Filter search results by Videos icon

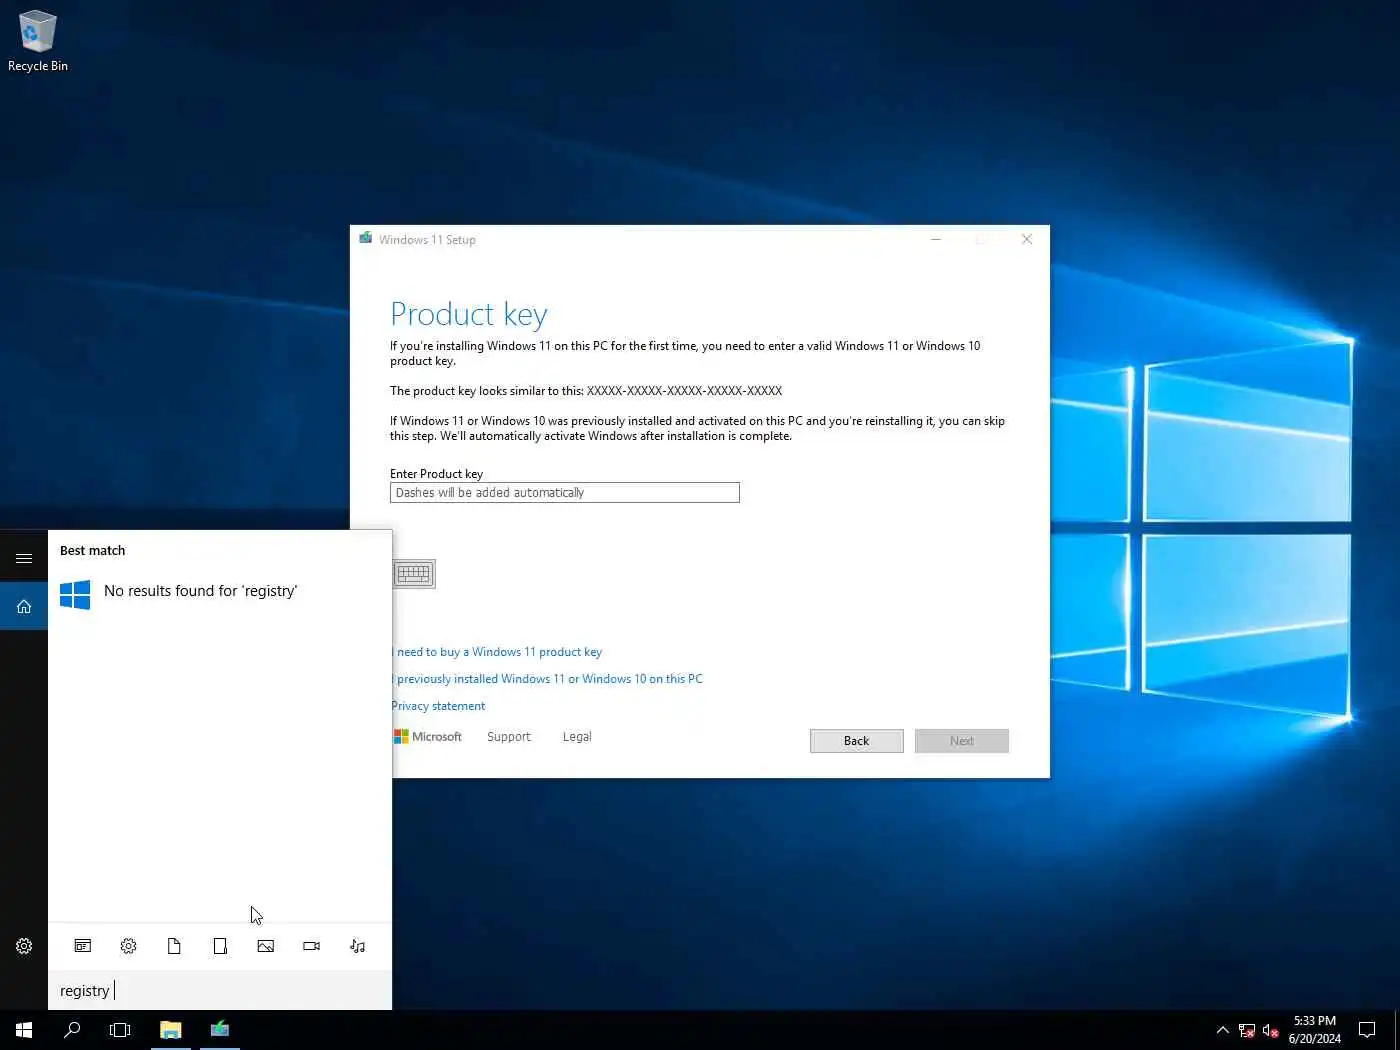tap(312, 946)
